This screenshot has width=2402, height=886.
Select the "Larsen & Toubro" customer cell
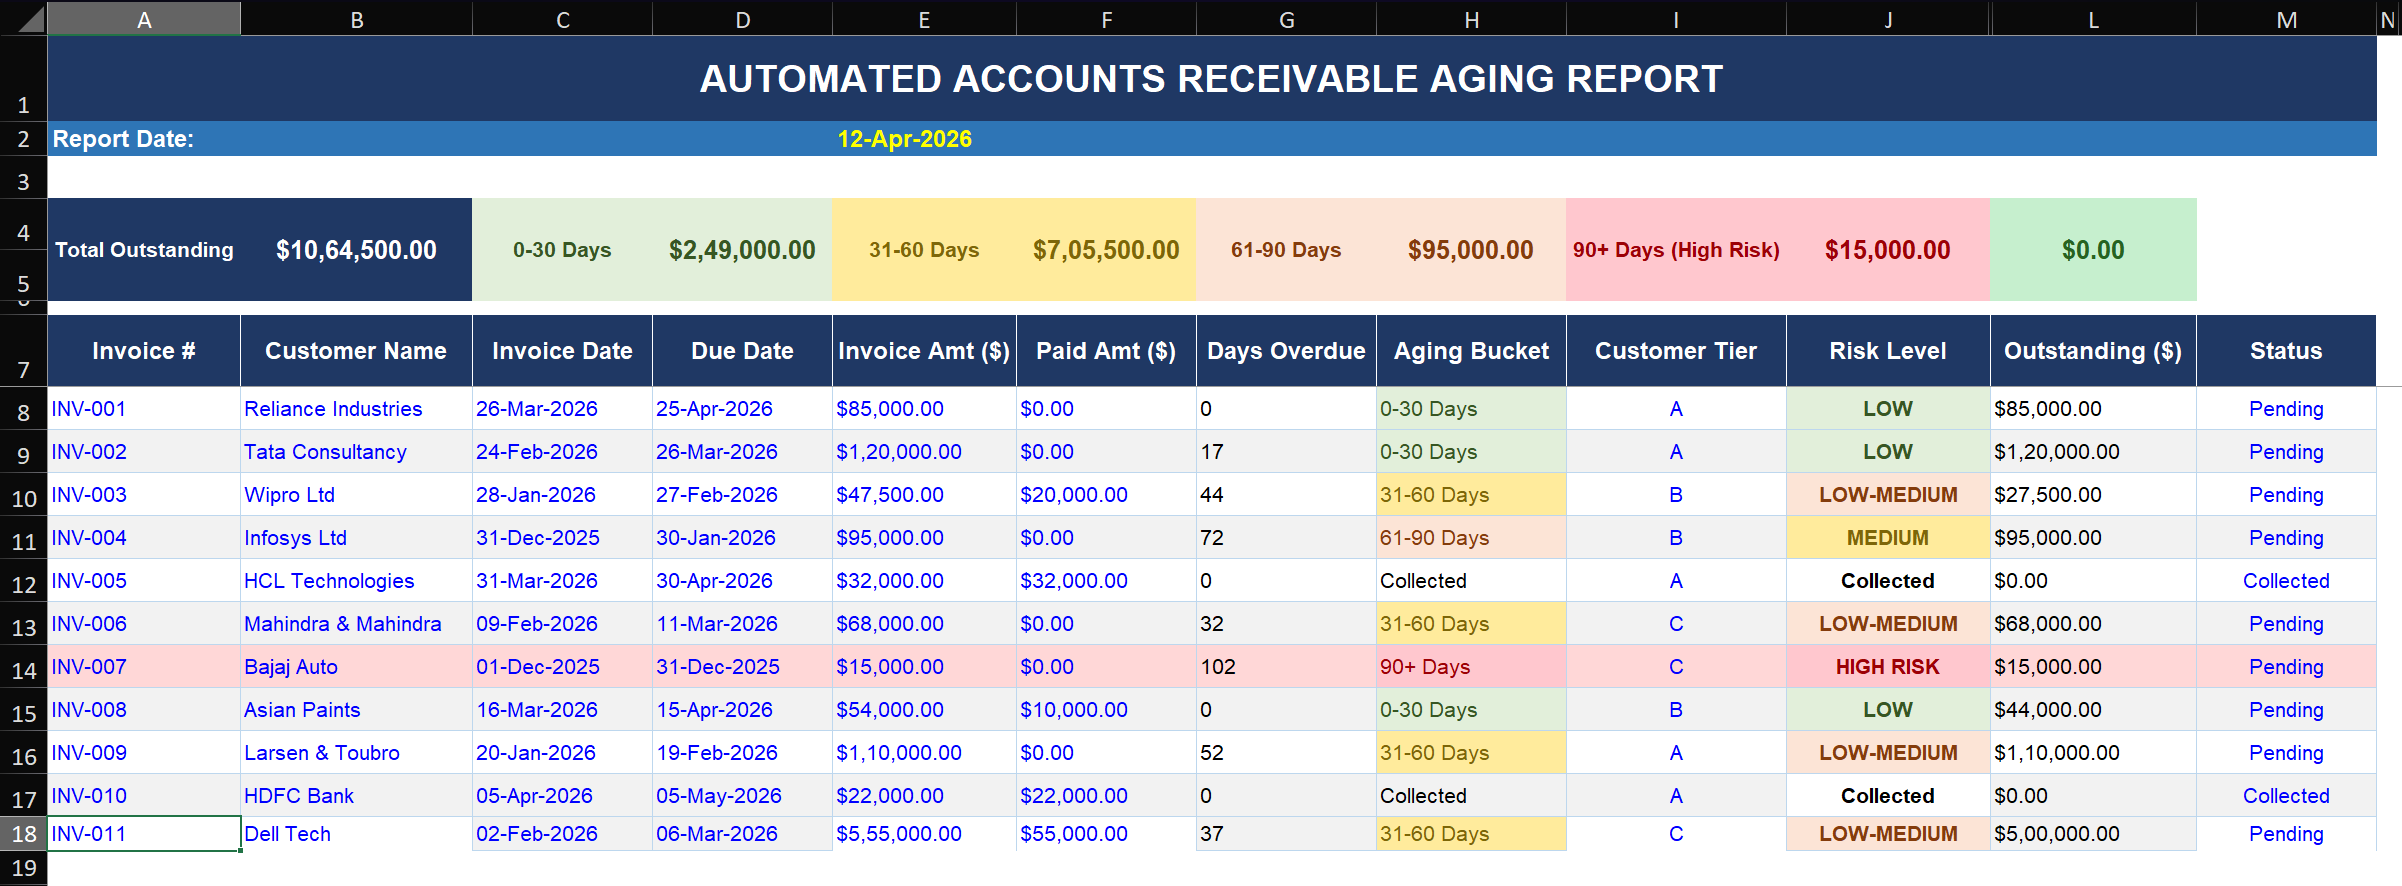[356, 753]
